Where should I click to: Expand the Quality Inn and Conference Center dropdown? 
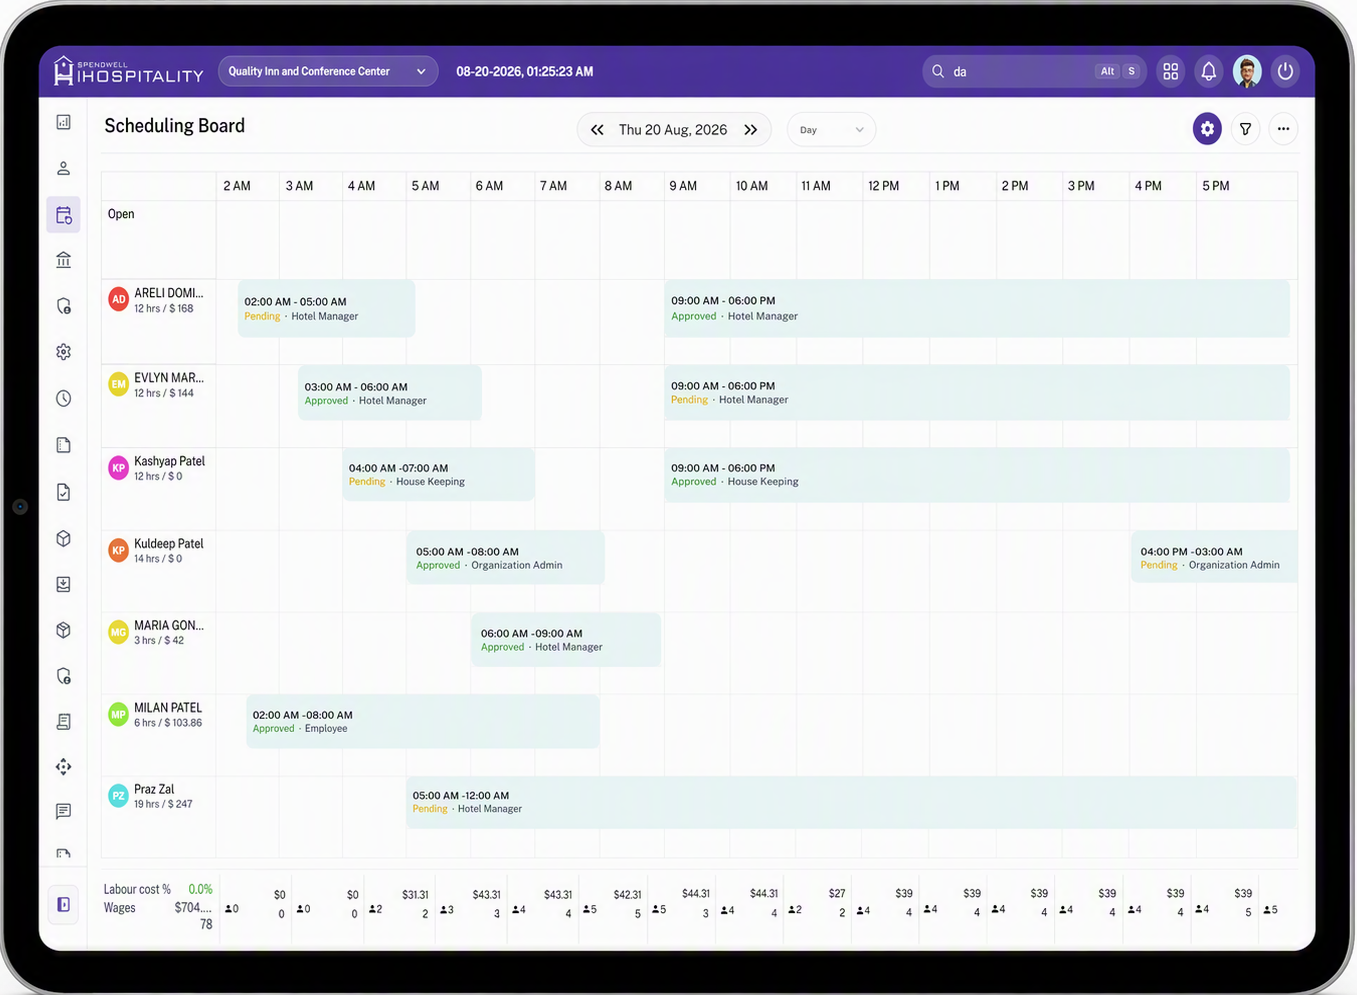(328, 71)
